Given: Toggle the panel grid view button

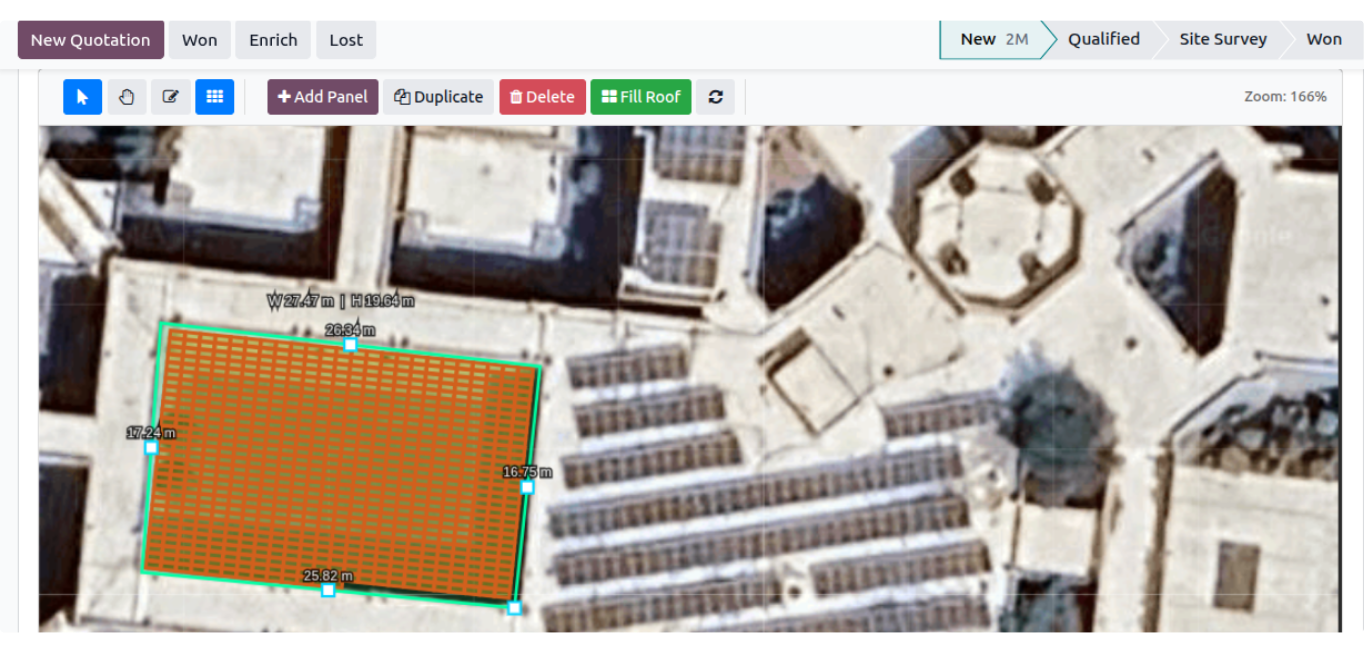Looking at the screenshot, I should click(x=214, y=97).
